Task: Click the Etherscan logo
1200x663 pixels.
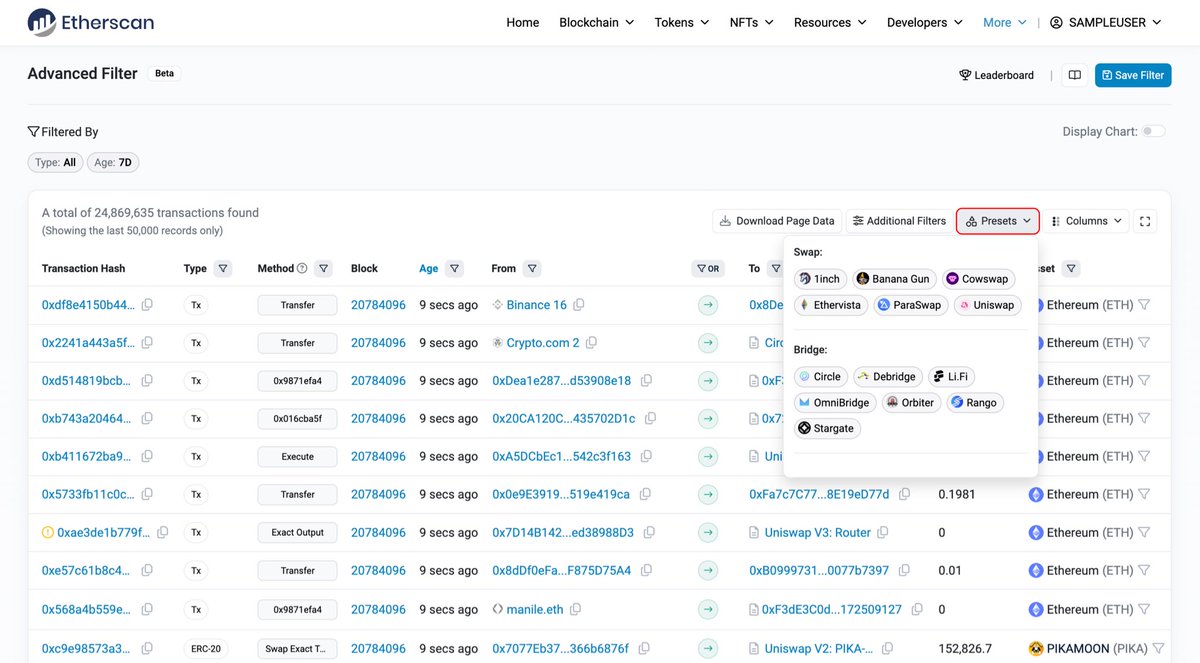Action: tap(90, 22)
